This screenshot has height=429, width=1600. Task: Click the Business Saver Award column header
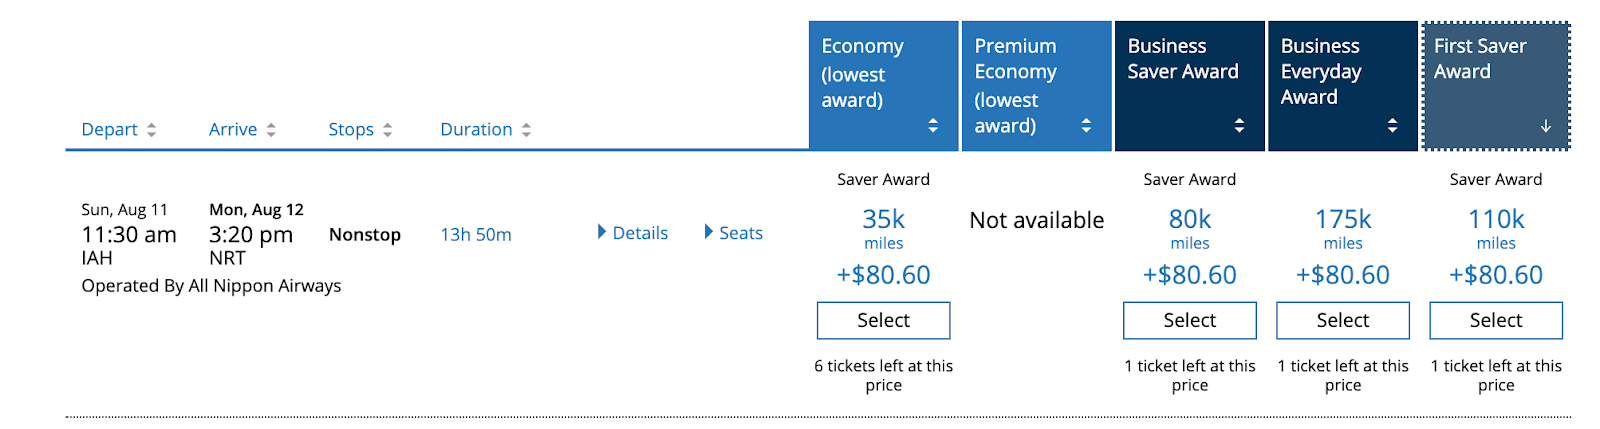click(1183, 59)
